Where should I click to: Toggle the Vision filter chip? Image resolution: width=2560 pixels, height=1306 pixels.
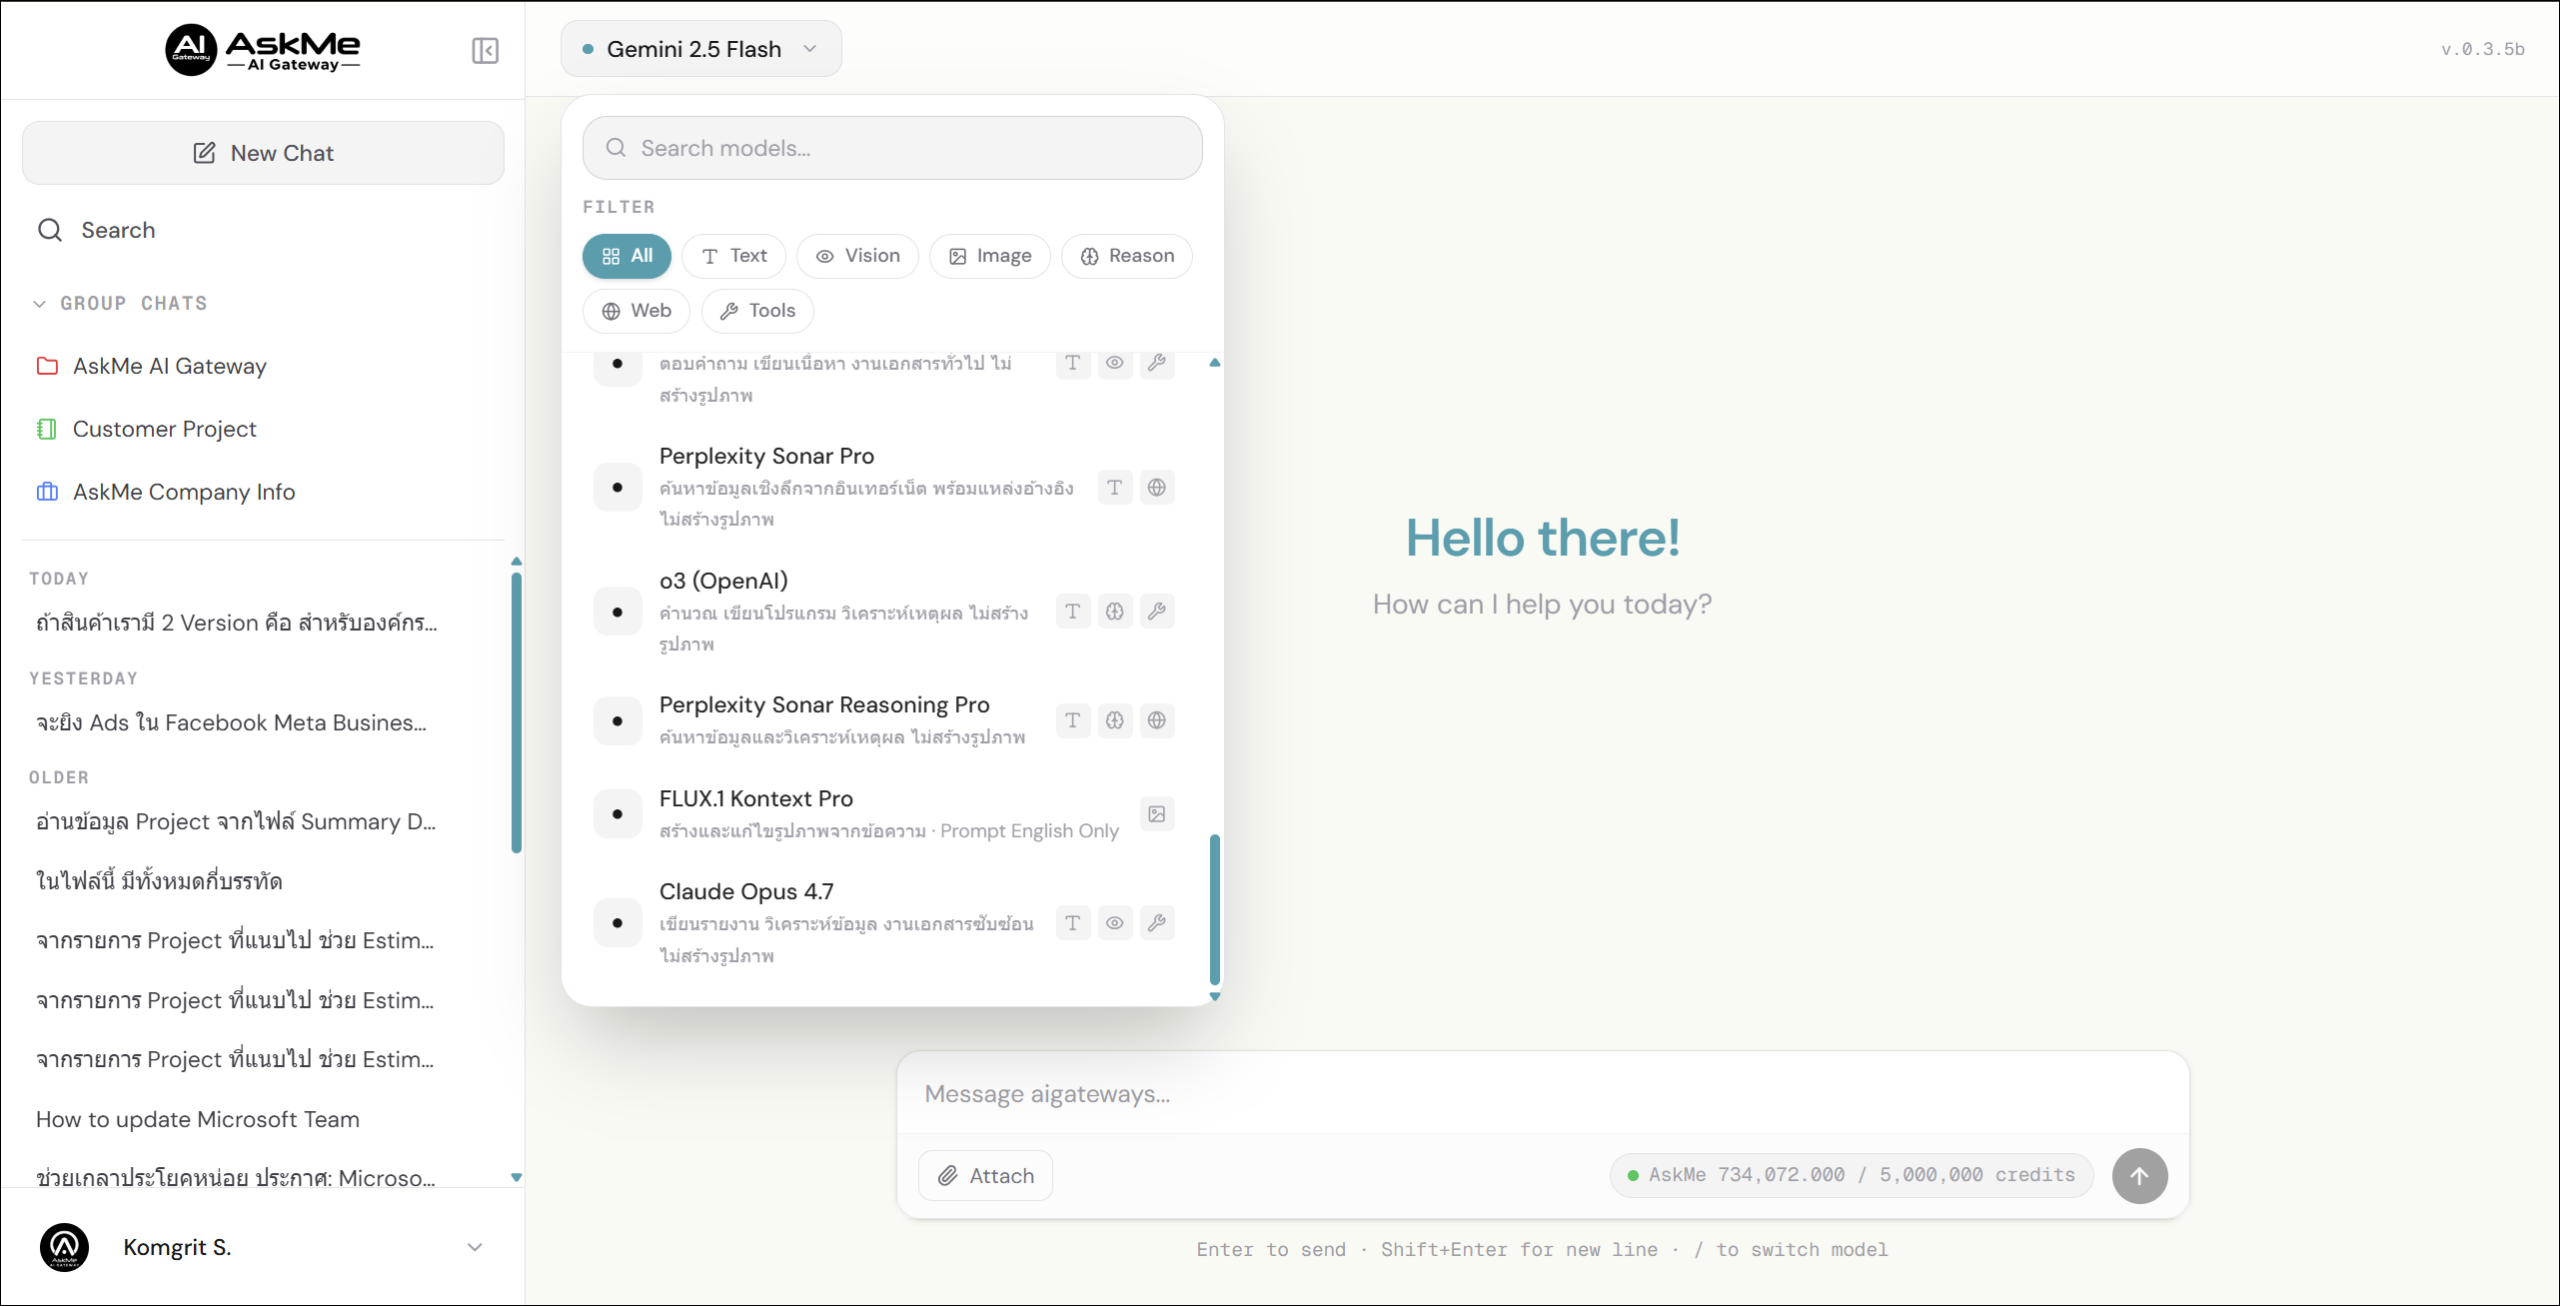(x=858, y=256)
